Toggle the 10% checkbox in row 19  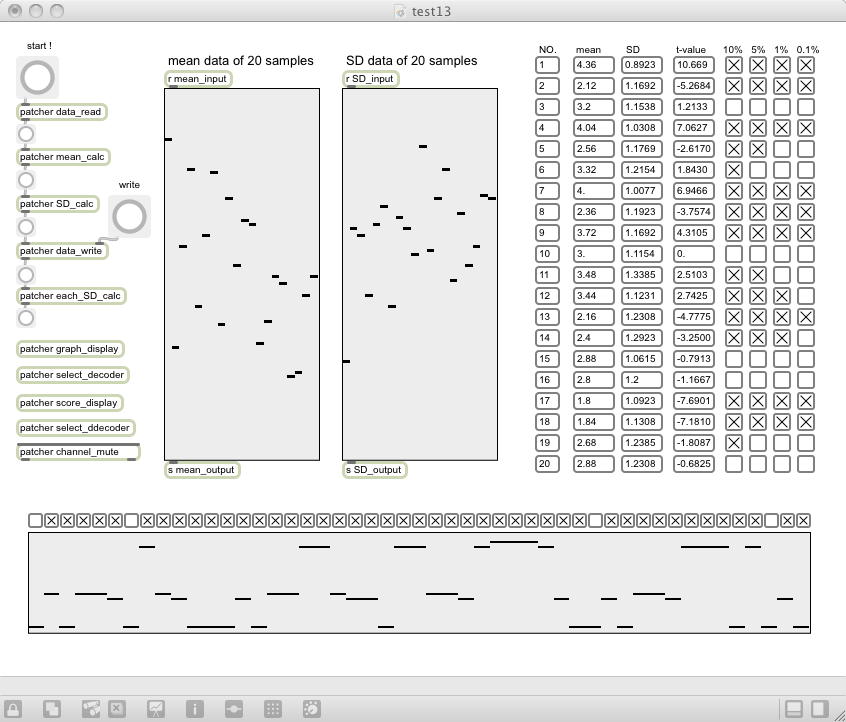pyautogui.click(x=733, y=443)
